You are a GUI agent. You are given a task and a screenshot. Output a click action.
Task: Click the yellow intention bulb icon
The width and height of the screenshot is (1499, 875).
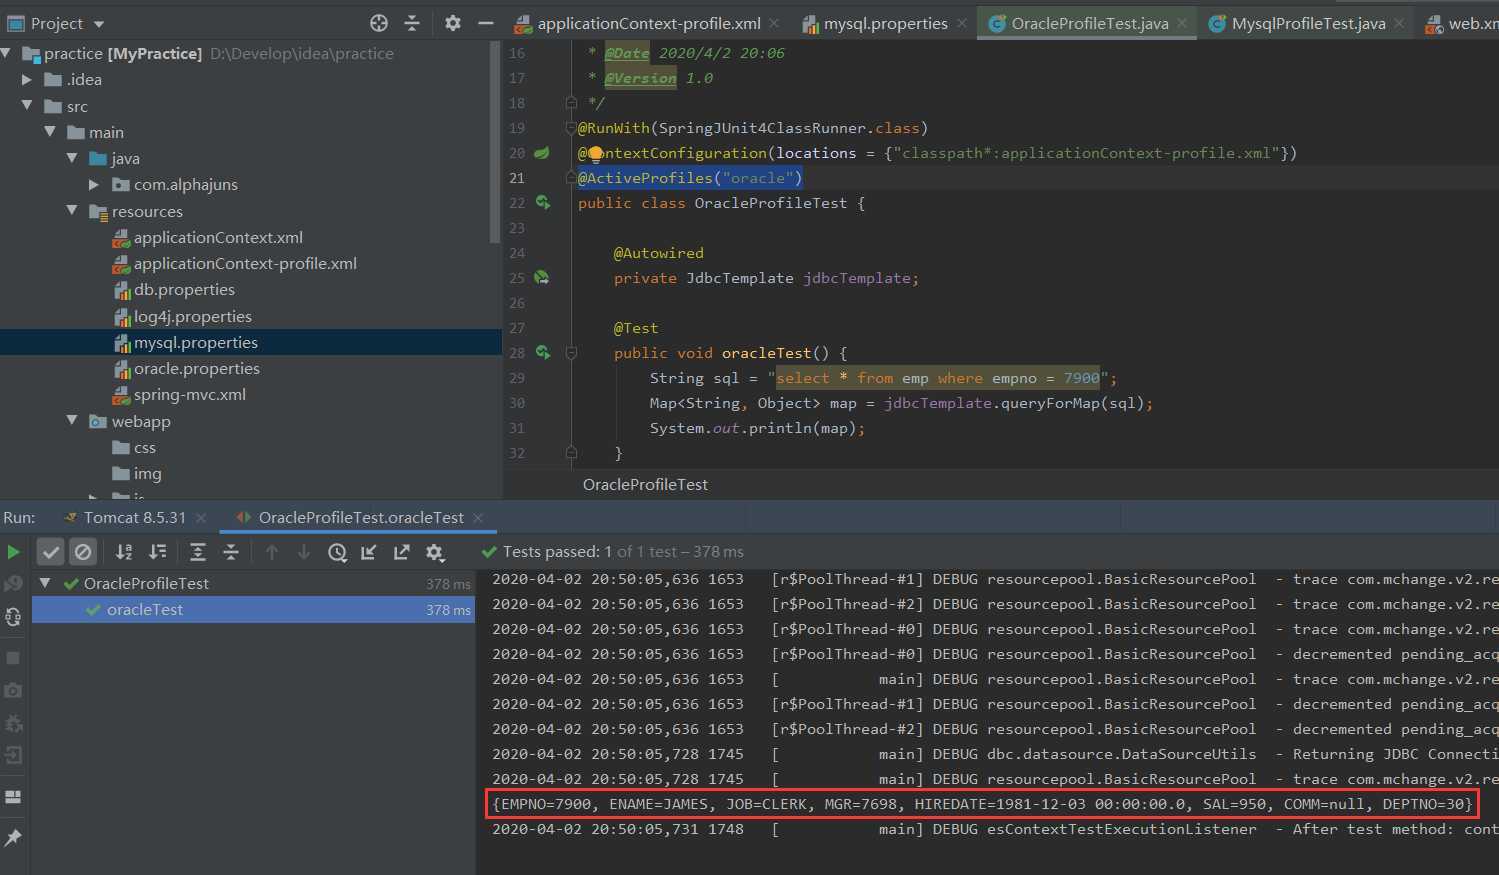click(x=595, y=154)
